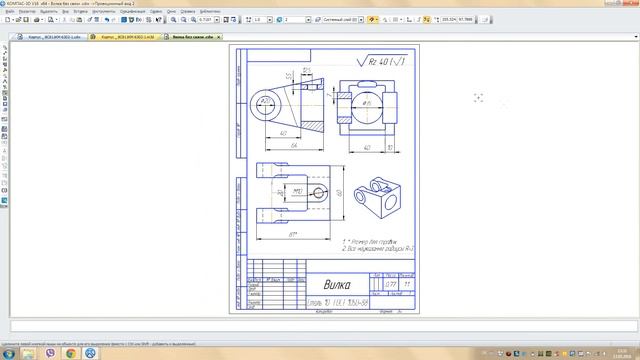Image resolution: width=640 pixels, height=360 pixels.
Task: Open the Инструменты menu
Action: [103, 11]
